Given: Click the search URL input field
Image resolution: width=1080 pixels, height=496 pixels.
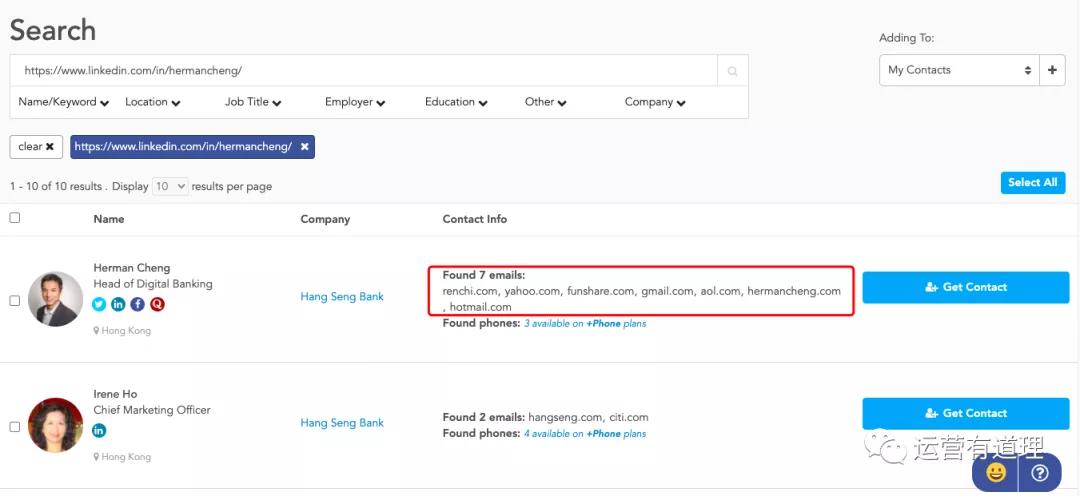Looking at the screenshot, I should [x=364, y=71].
